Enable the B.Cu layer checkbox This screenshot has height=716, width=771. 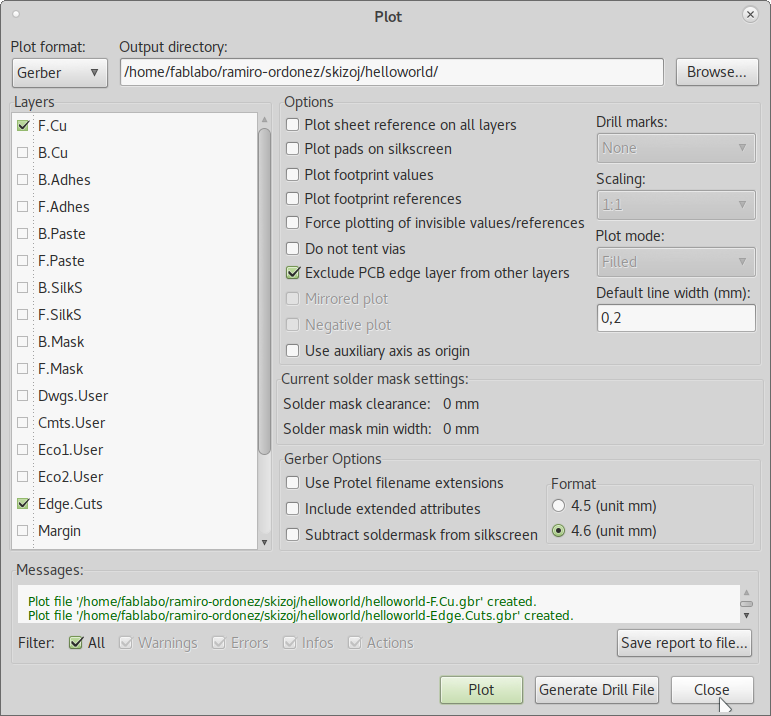[23, 153]
